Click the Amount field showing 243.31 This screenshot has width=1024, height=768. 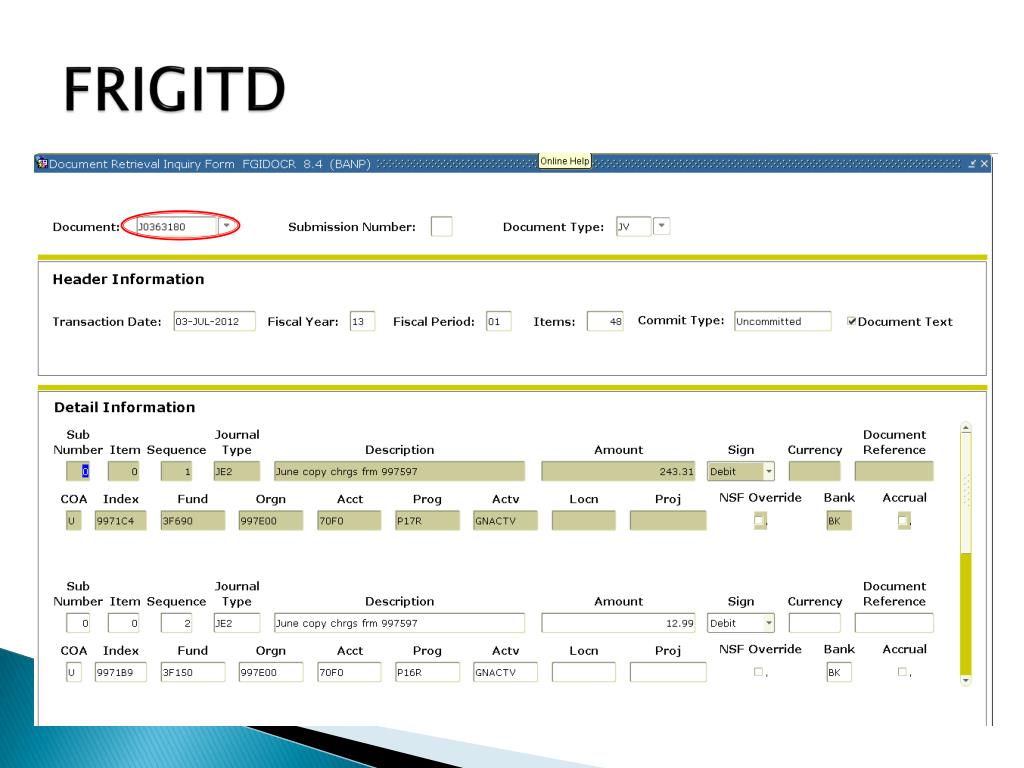(618, 472)
